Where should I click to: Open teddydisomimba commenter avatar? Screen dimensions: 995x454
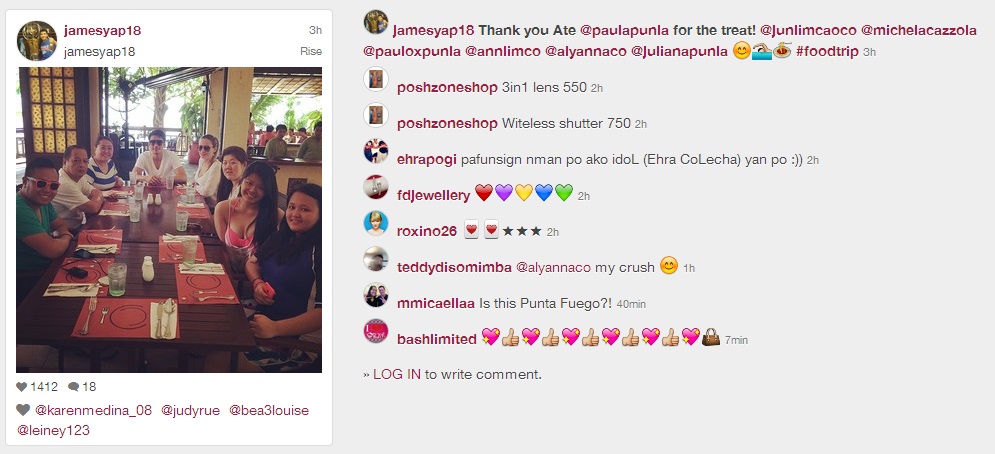tap(376, 259)
